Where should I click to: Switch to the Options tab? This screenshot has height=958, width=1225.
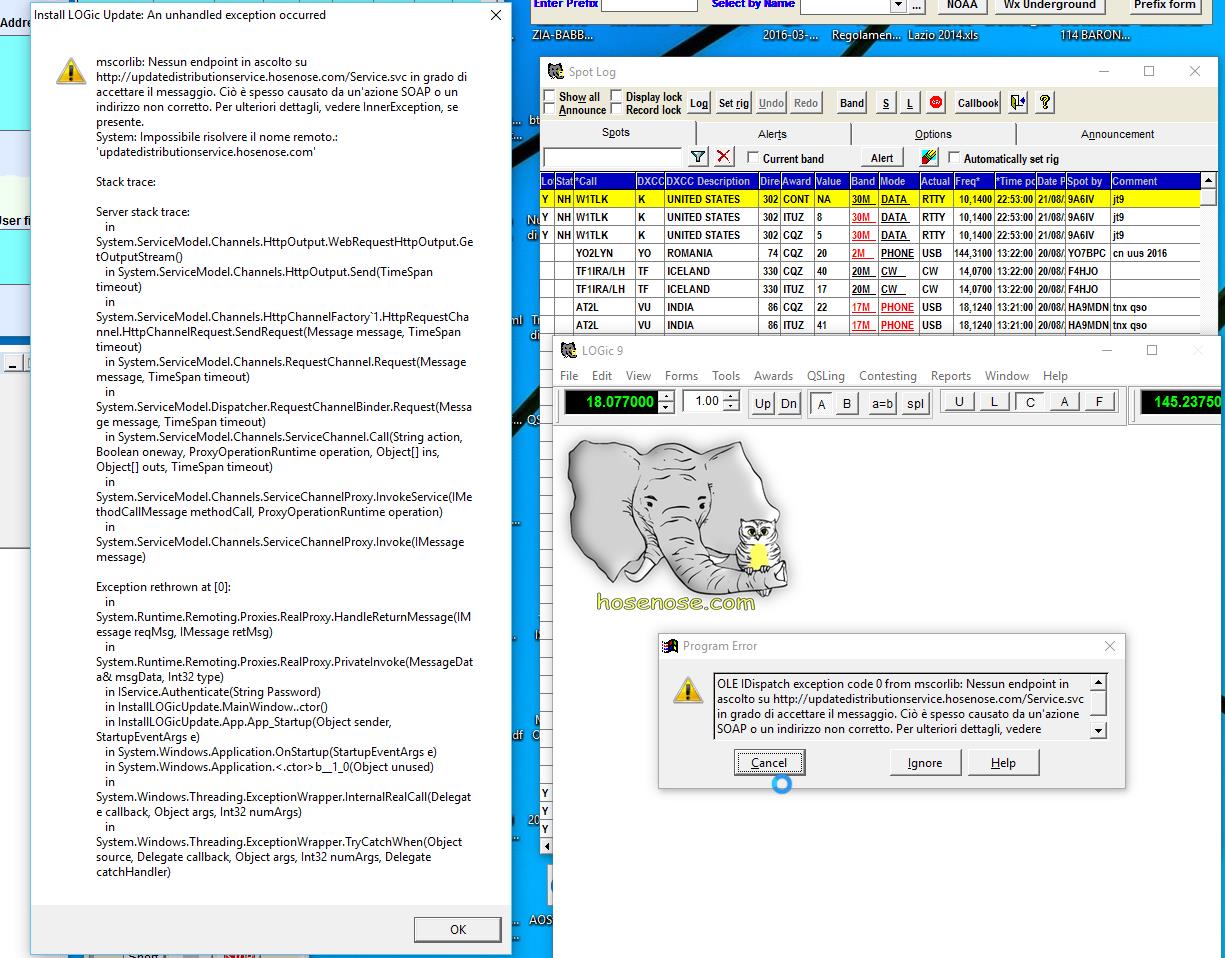[x=933, y=134]
